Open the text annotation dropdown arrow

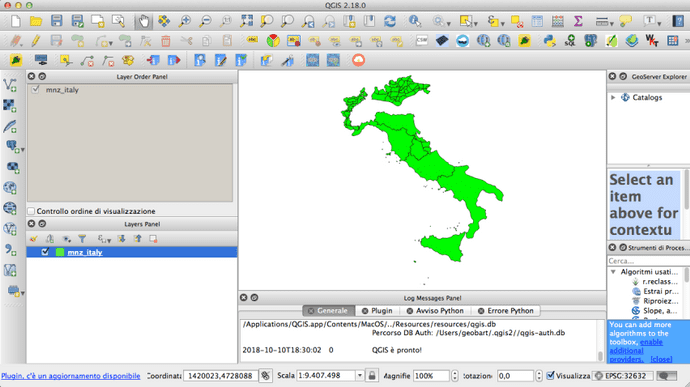659,23
